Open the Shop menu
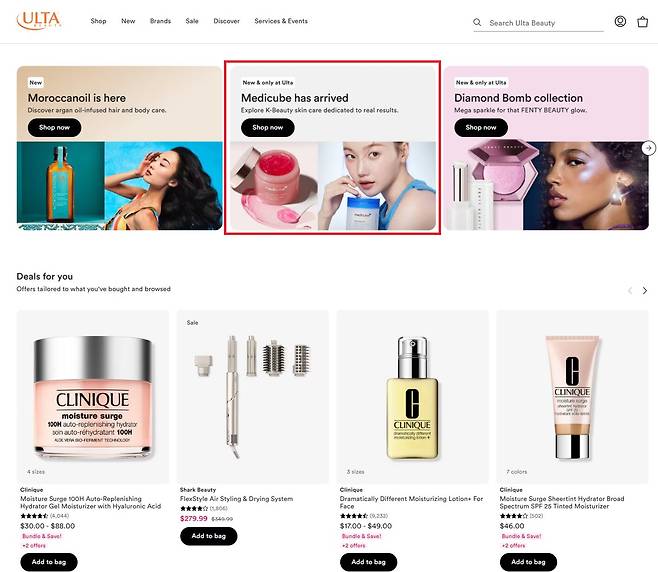Viewport: 658px width, 572px height. tap(98, 21)
